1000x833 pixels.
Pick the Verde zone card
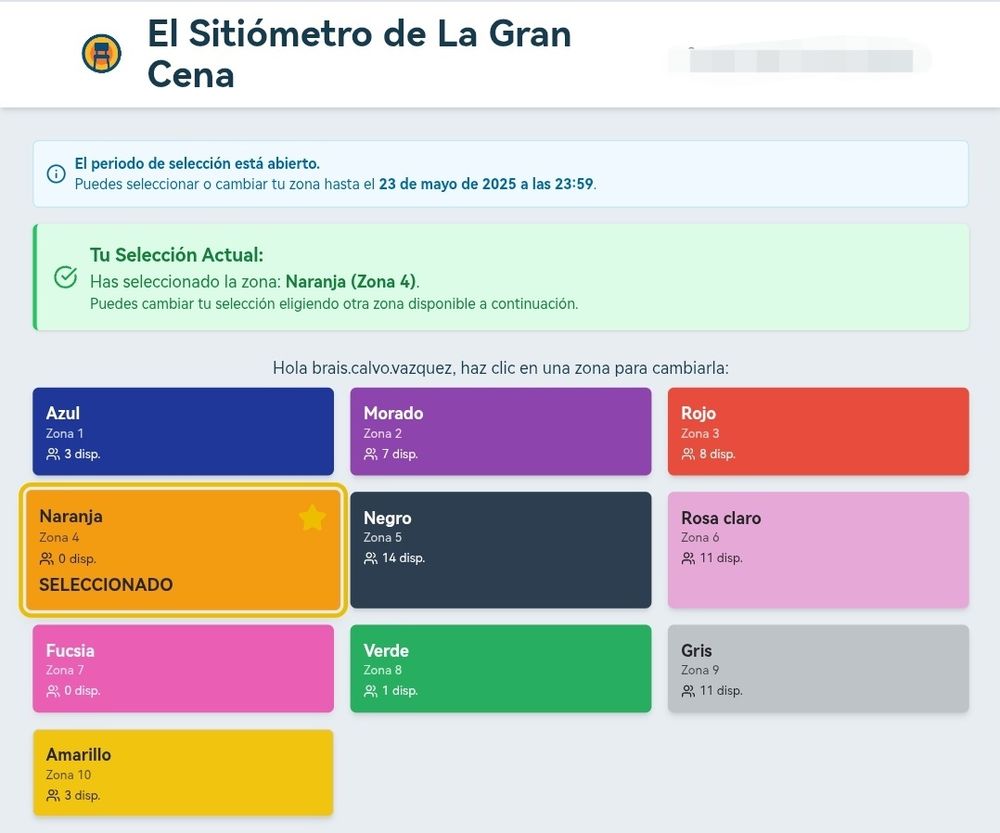point(501,668)
